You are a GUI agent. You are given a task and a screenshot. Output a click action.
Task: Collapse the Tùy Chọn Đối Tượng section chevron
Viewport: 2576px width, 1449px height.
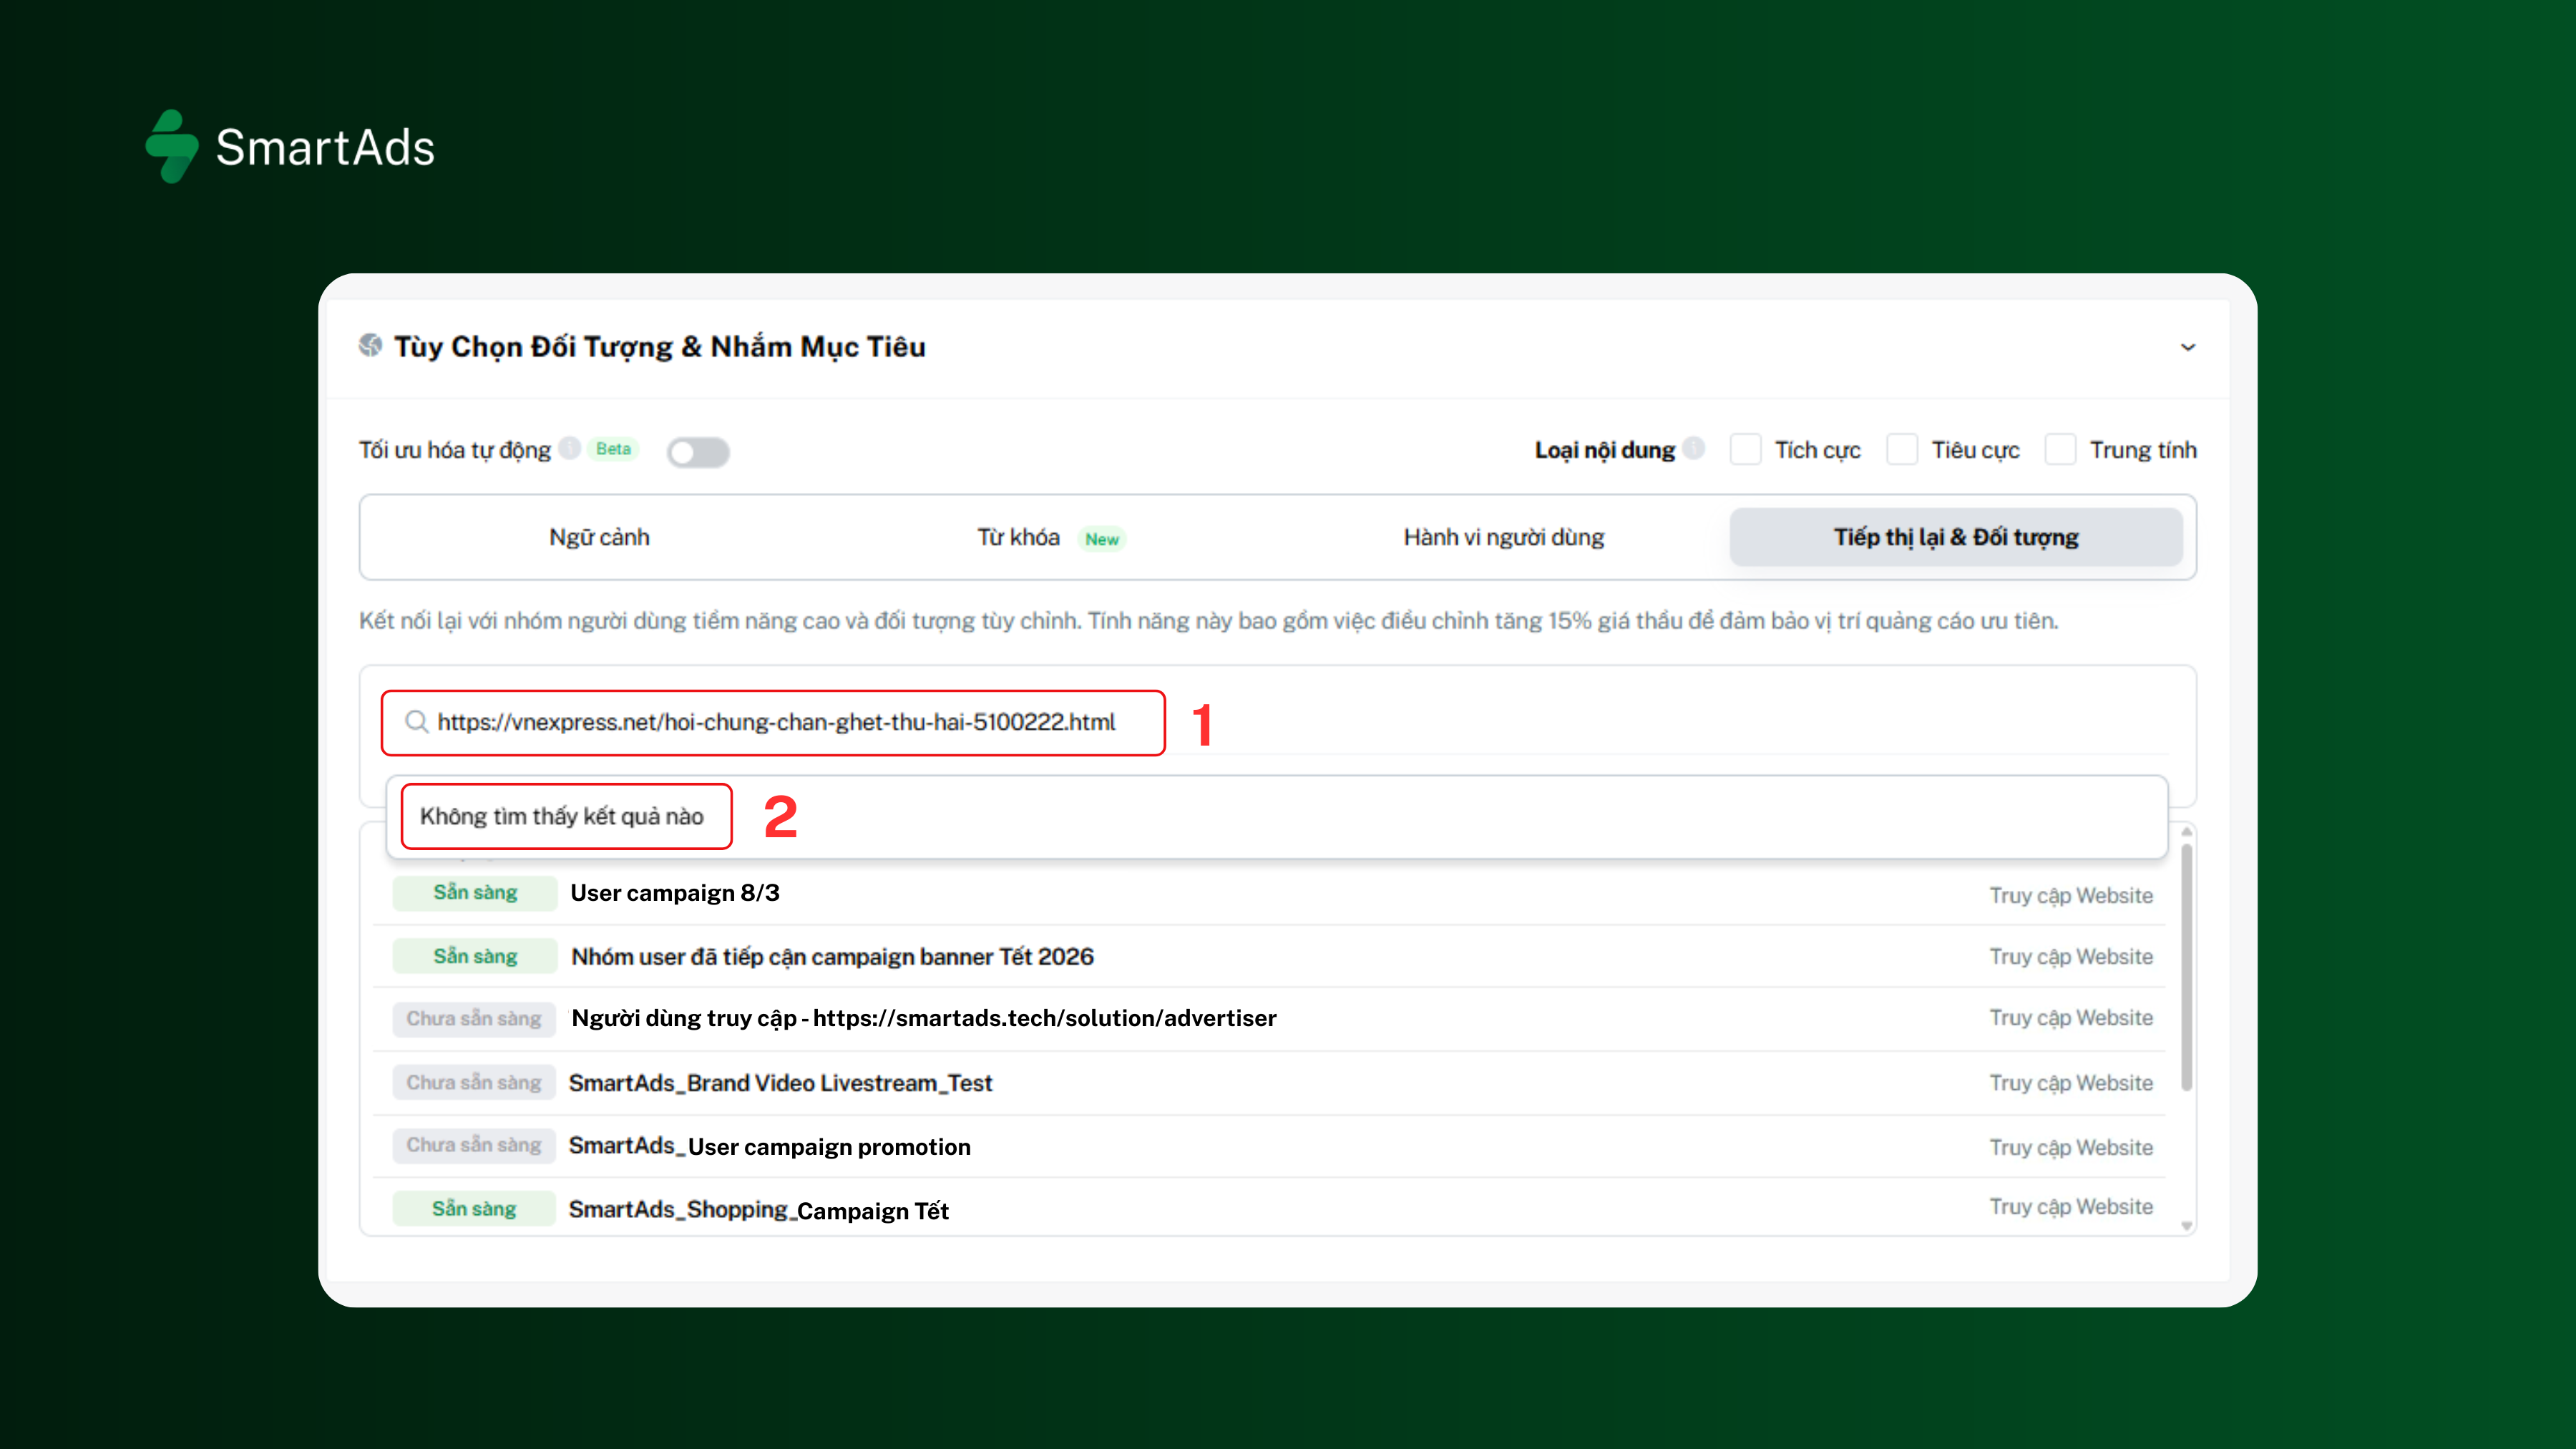pos(2188,347)
